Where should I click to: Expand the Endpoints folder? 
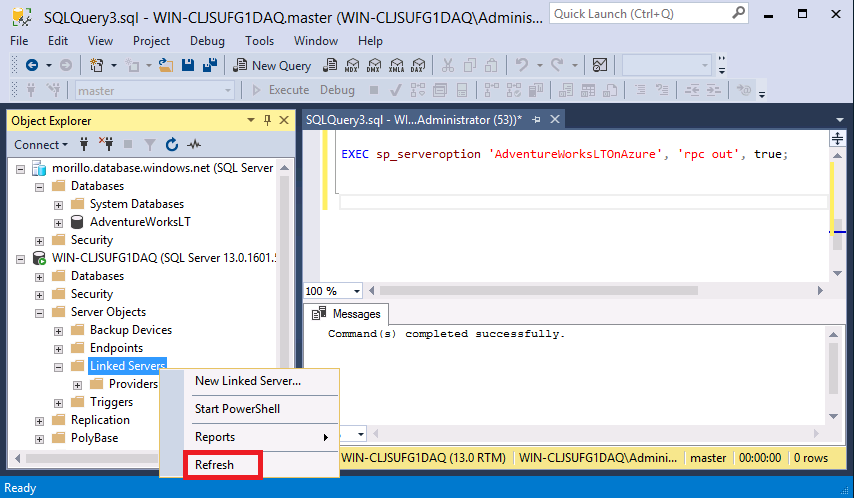point(58,349)
